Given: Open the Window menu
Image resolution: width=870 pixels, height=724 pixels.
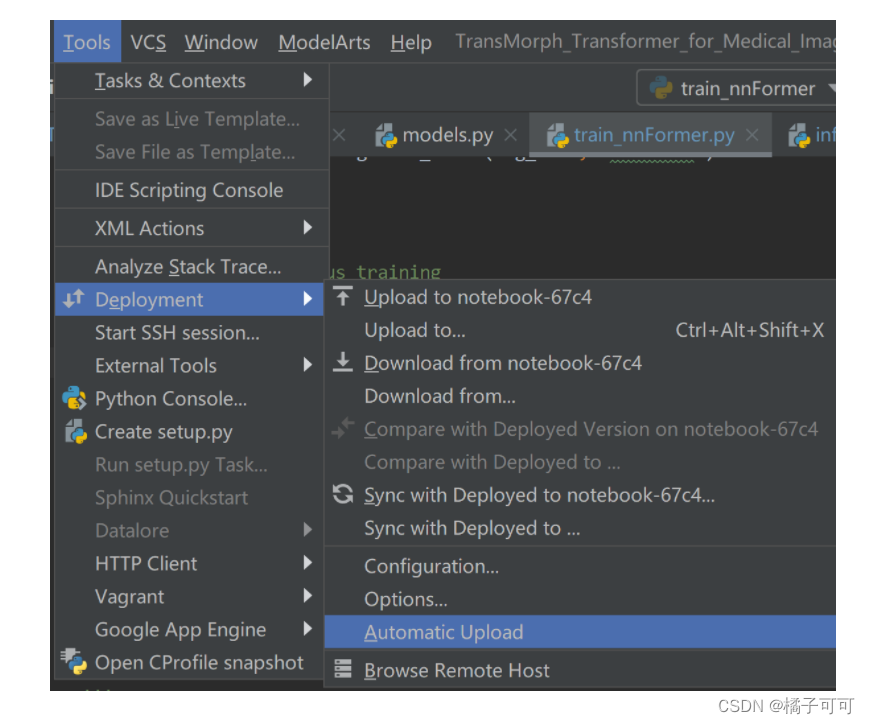Looking at the screenshot, I should tap(221, 42).
